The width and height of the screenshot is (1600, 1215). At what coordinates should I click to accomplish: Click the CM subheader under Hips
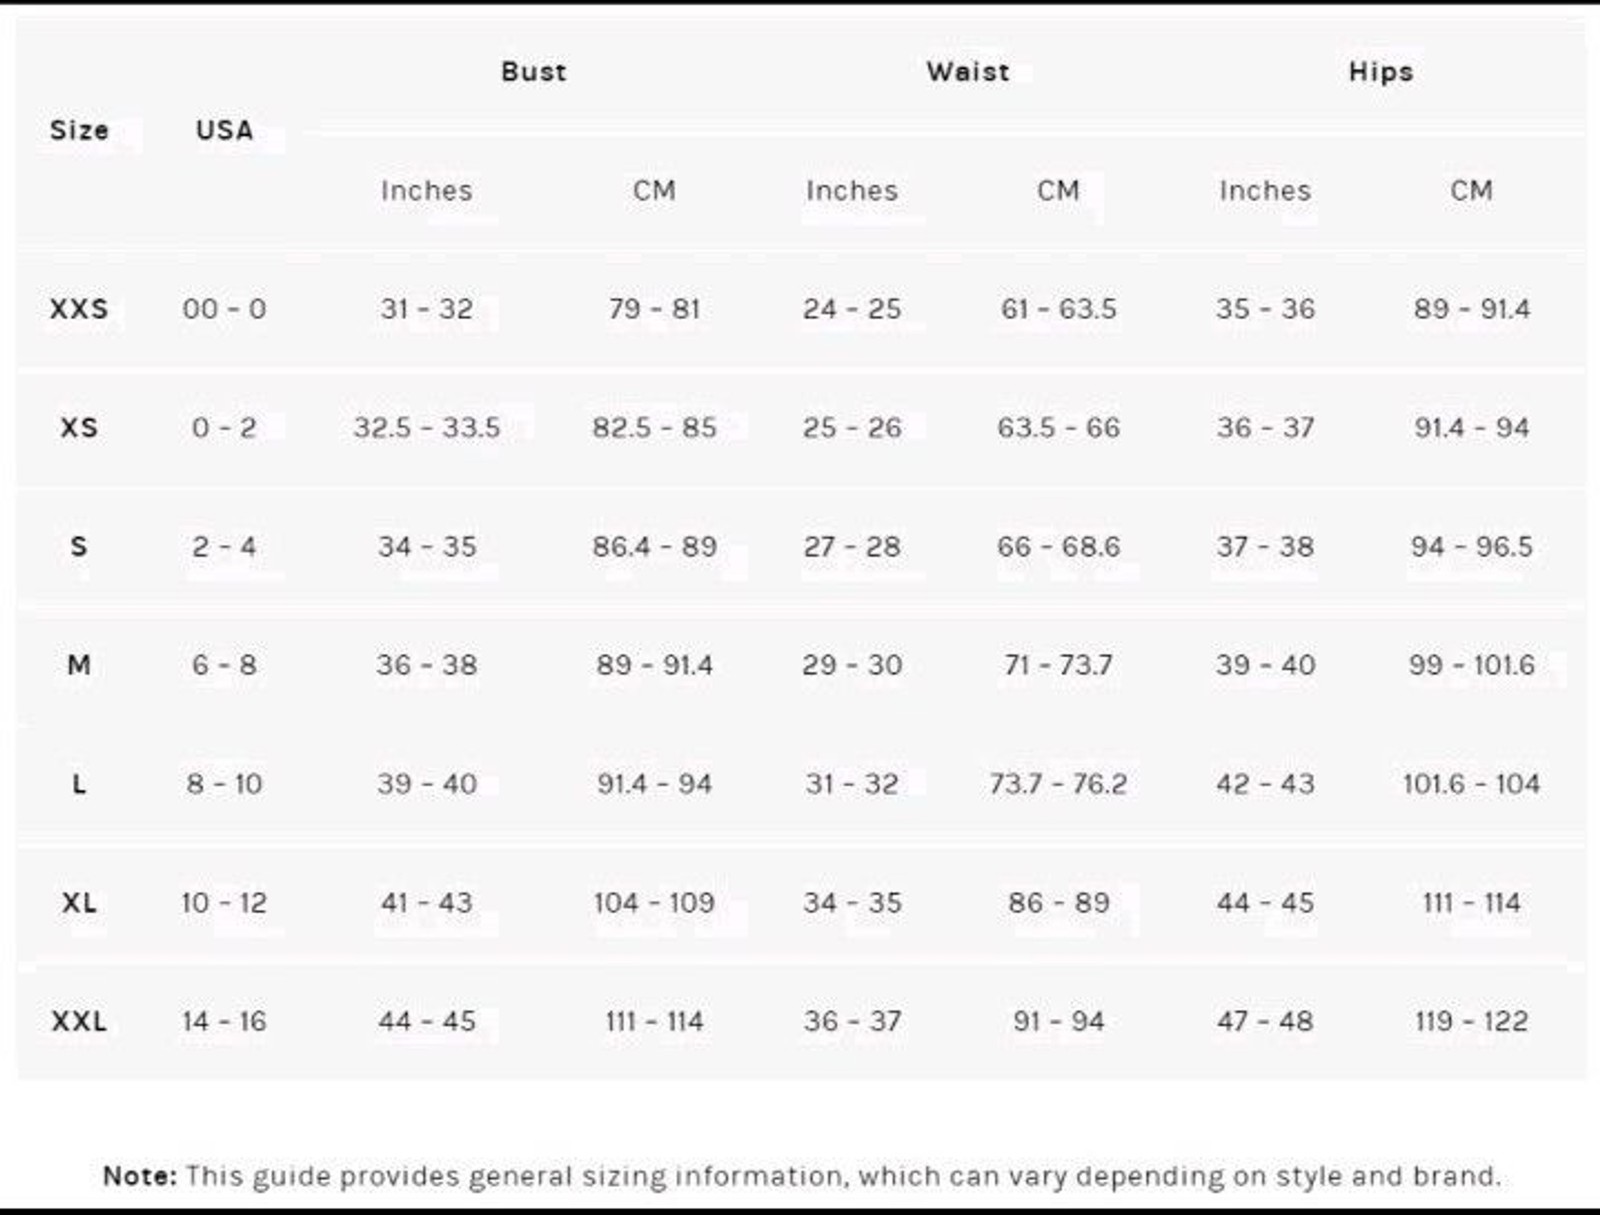pos(1471,190)
